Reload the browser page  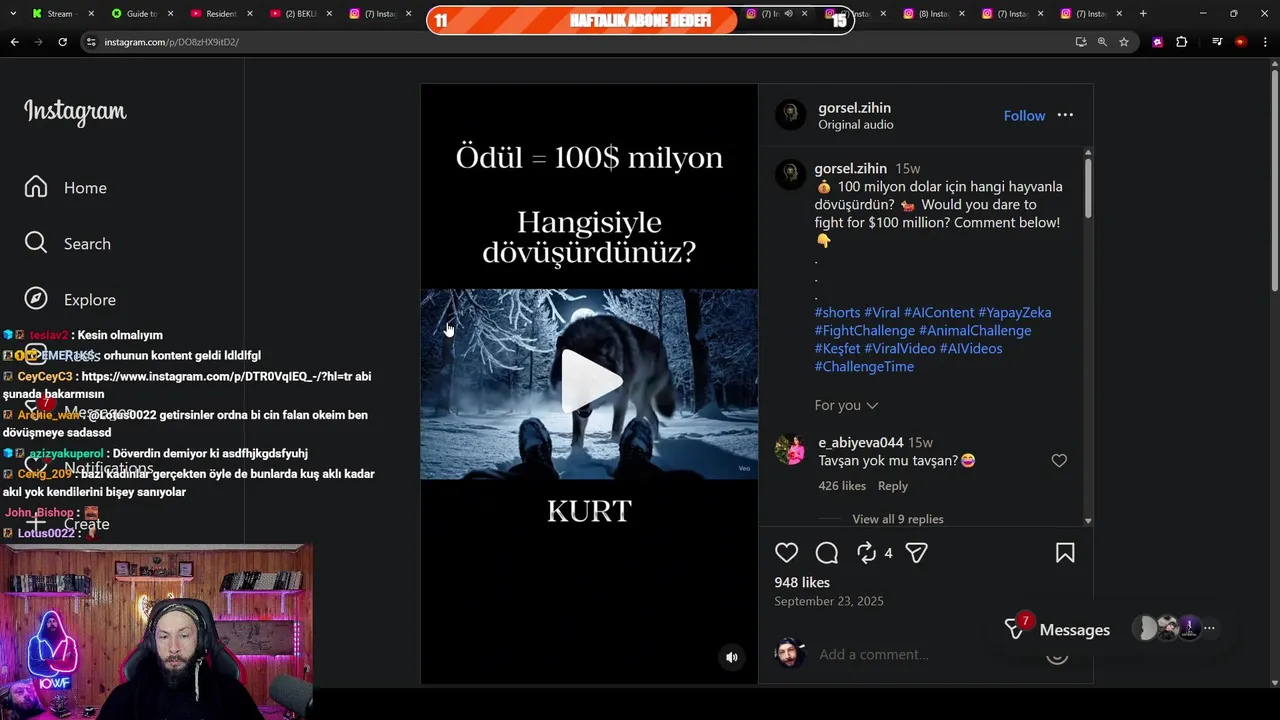[62, 42]
